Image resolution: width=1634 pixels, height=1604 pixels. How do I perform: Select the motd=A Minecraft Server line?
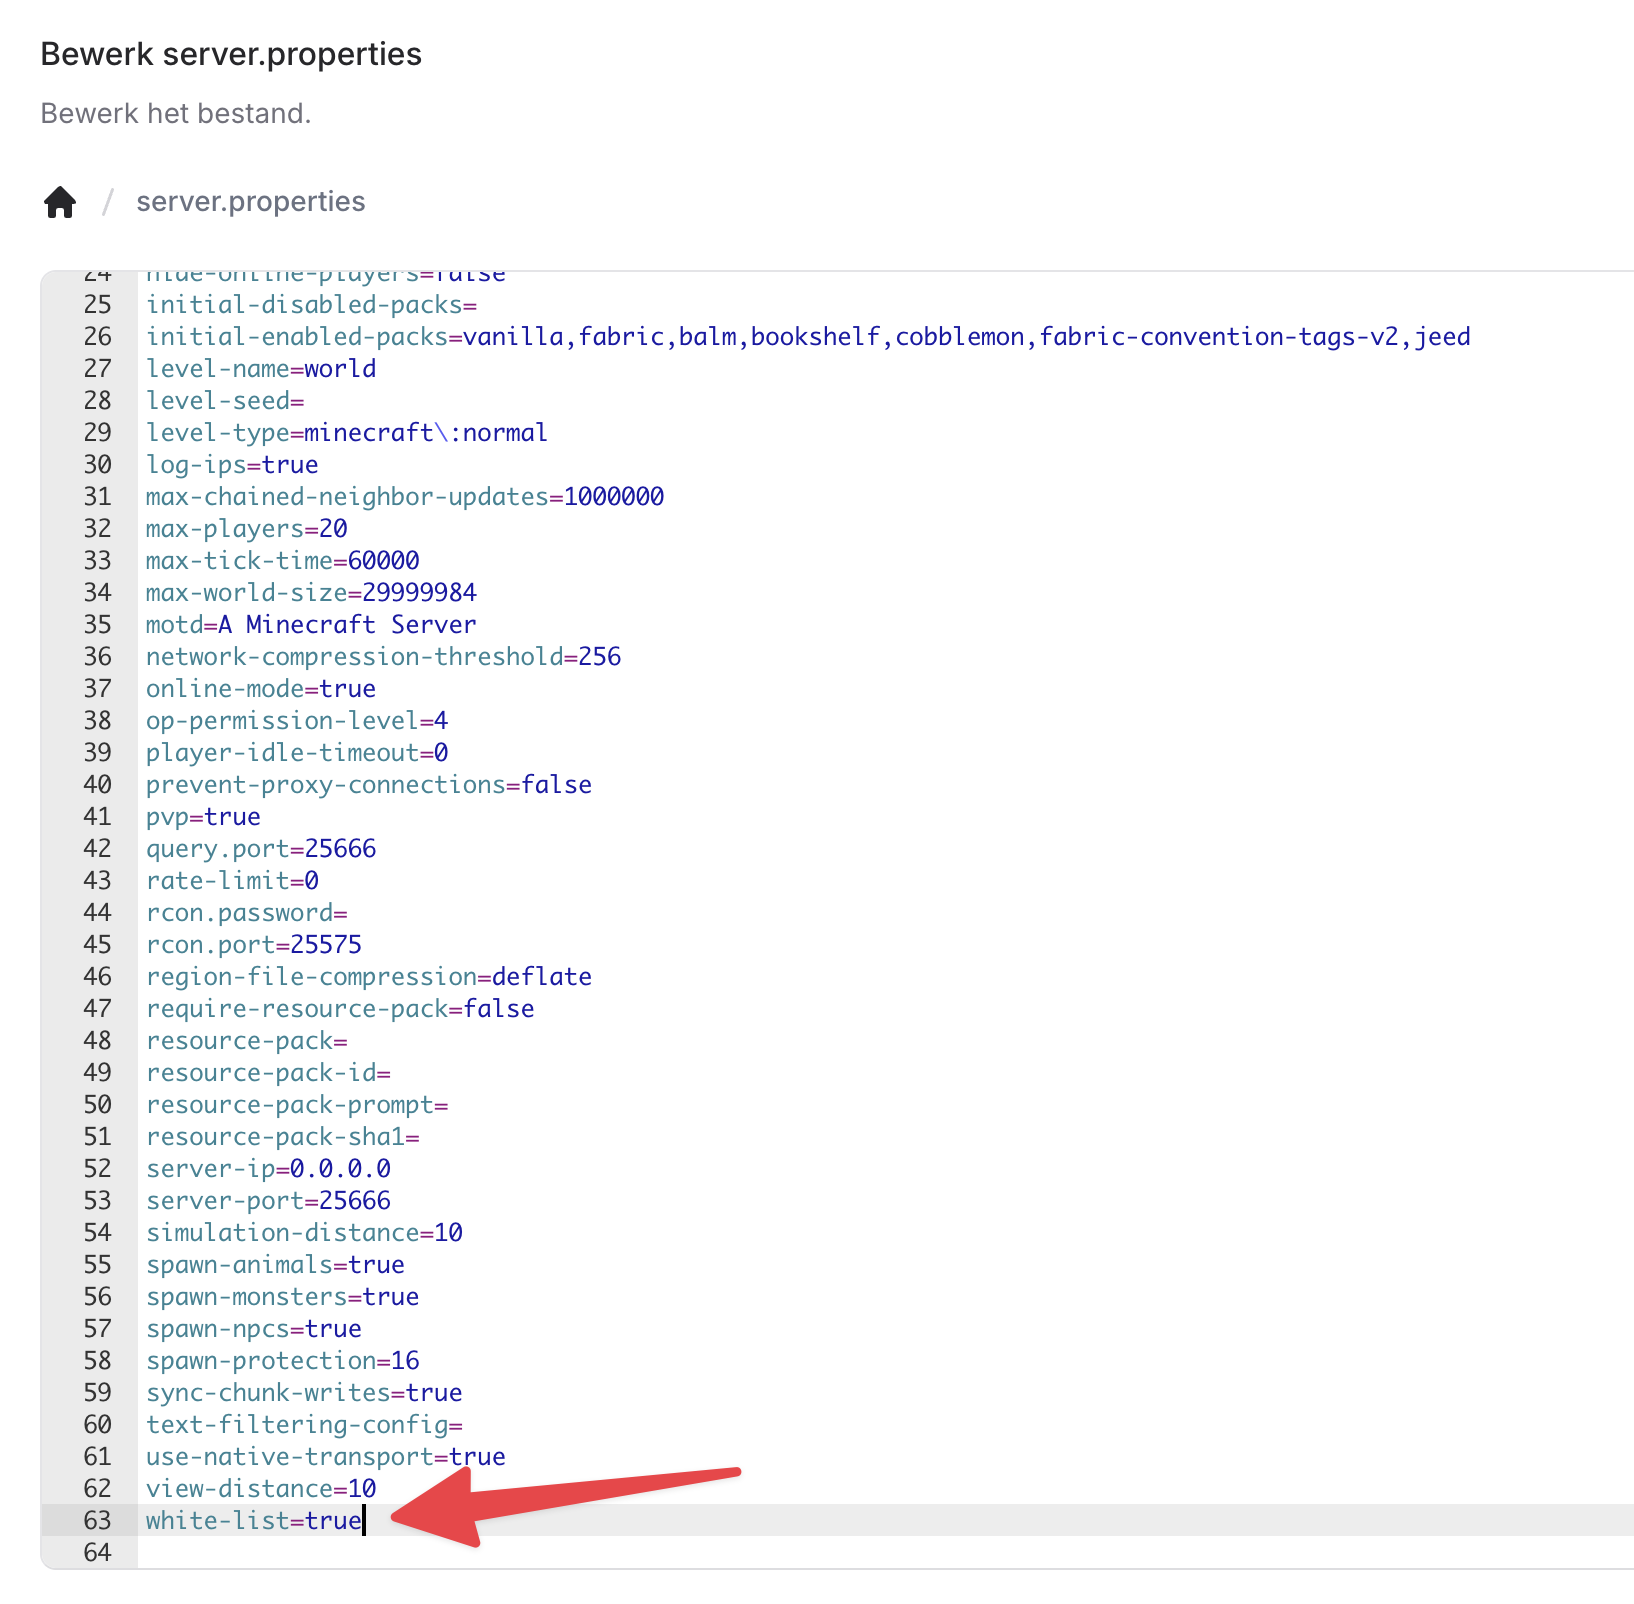pyautogui.click(x=310, y=624)
